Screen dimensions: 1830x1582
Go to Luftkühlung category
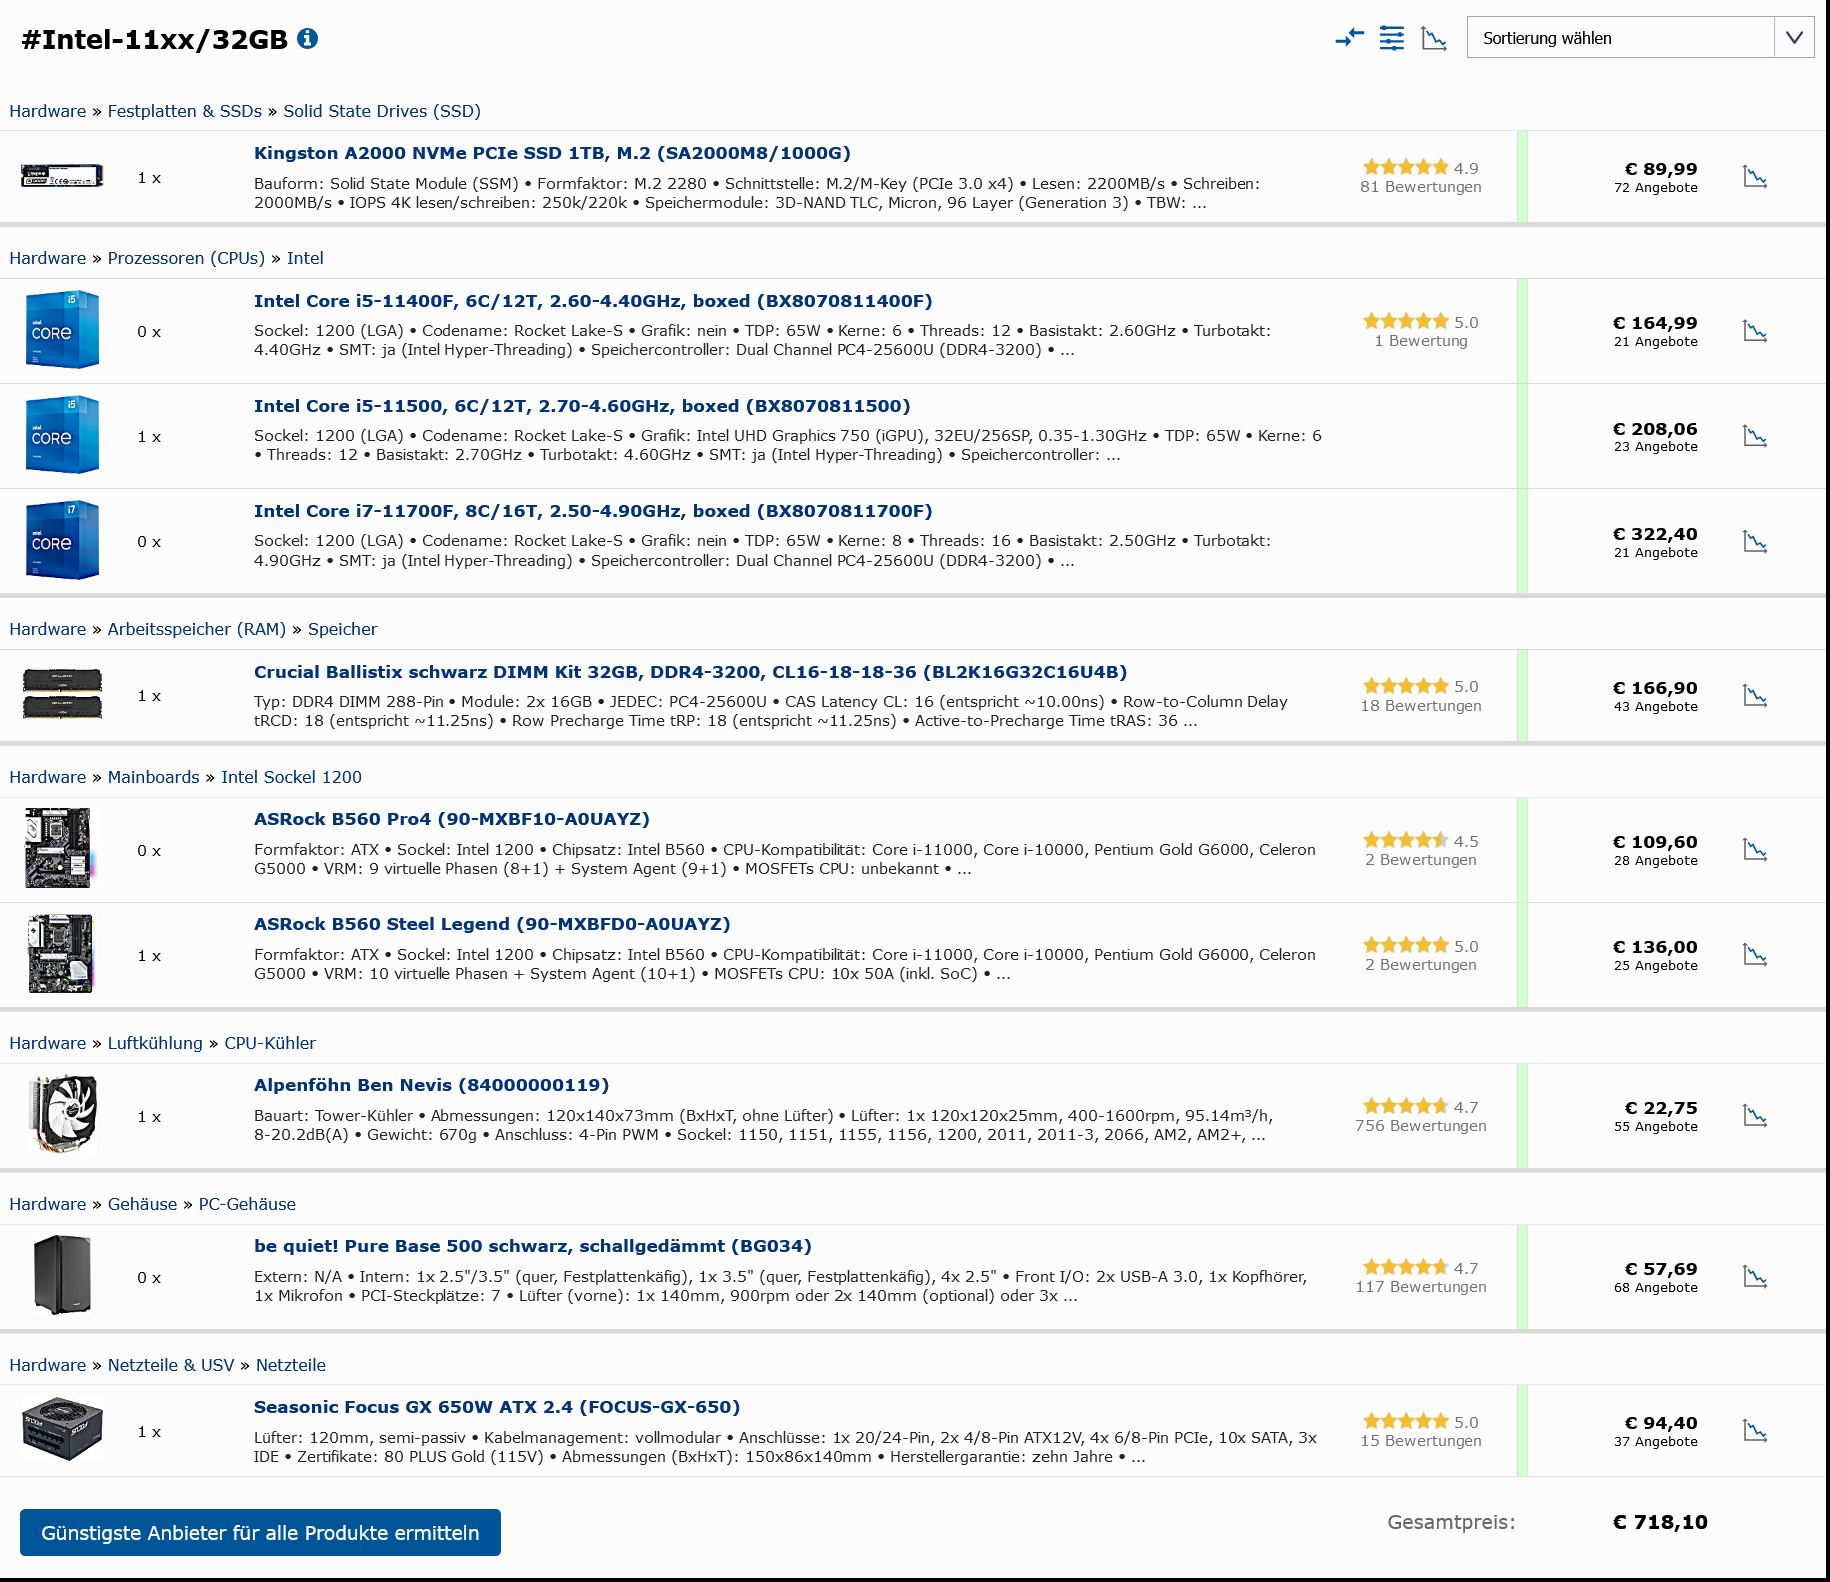click(x=155, y=1043)
